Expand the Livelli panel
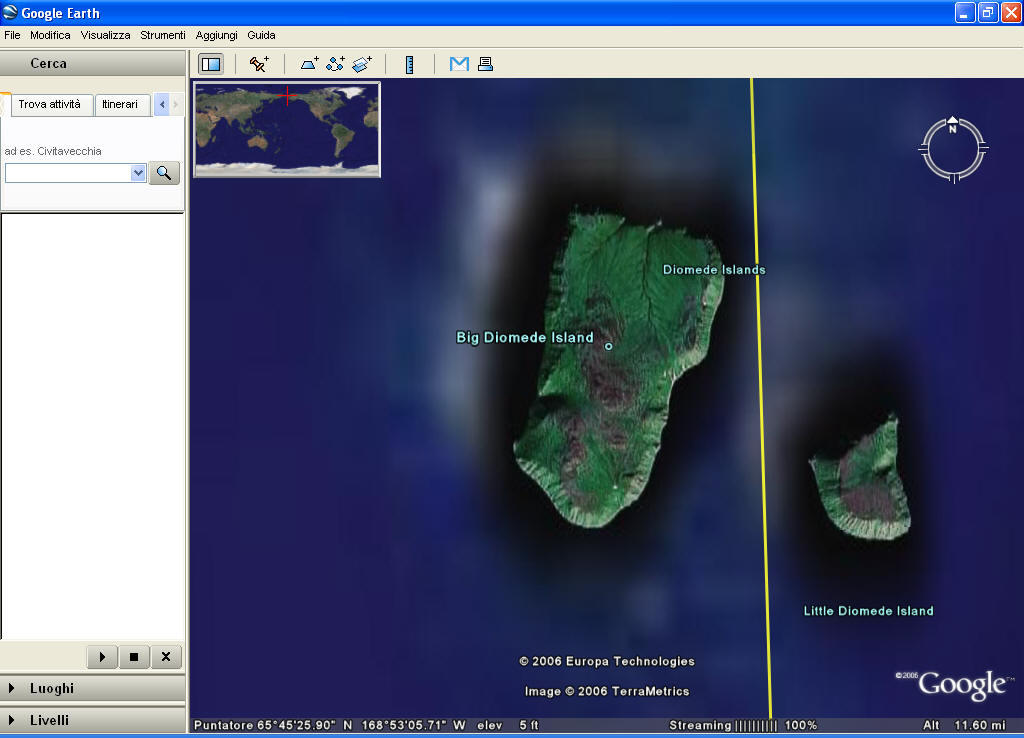 coord(13,720)
